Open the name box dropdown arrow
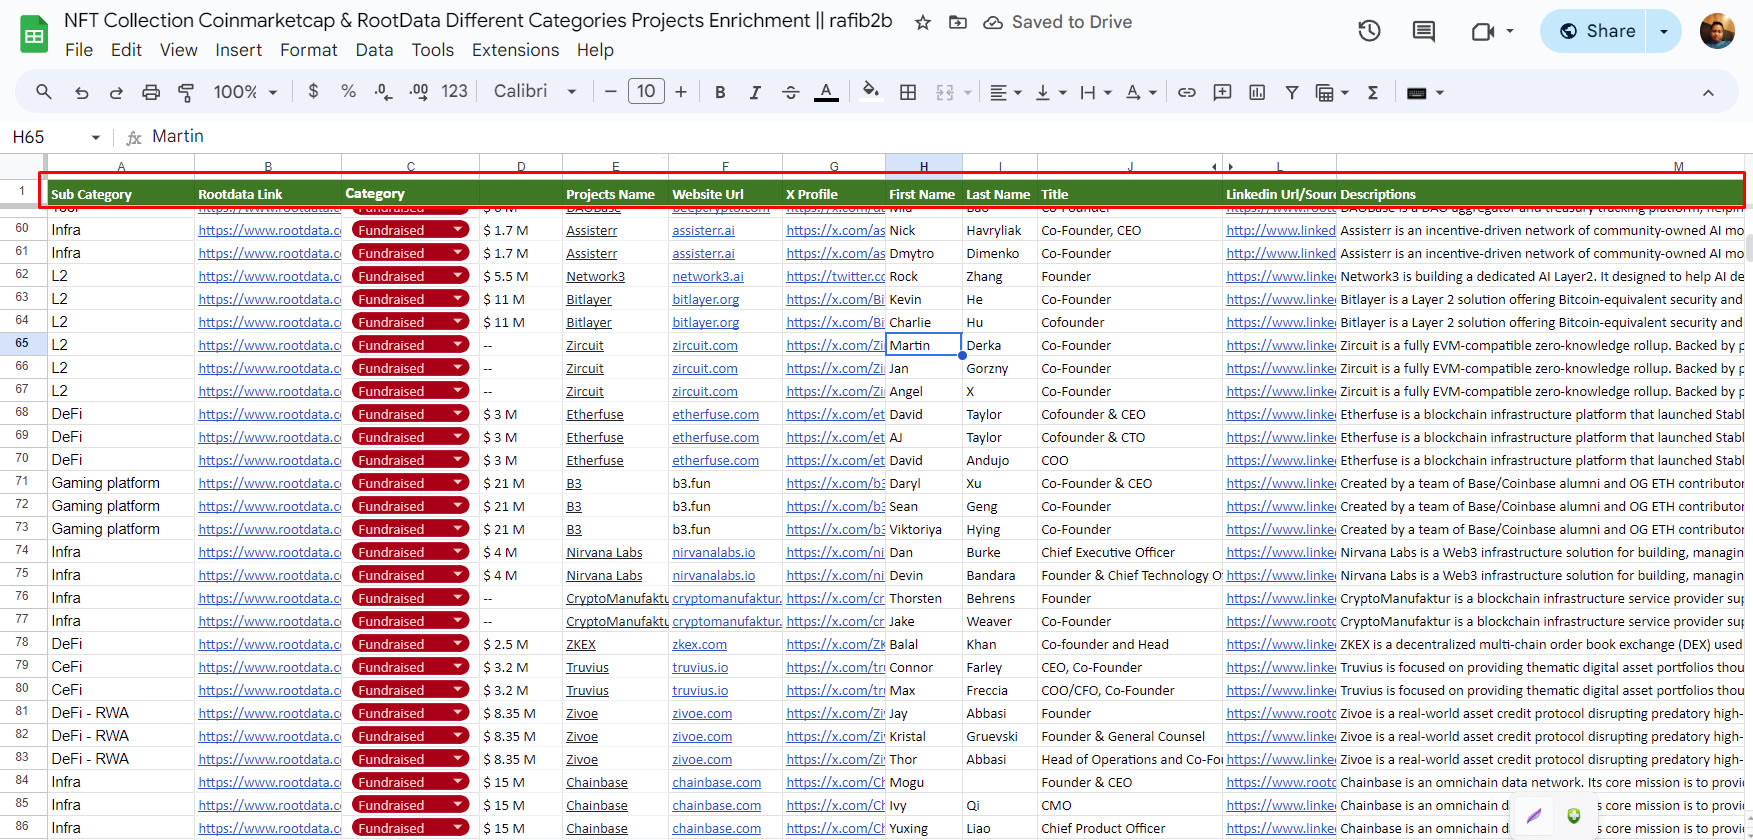Viewport: 1753px width, 840px height. pyautogui.click(x=95, y=137)
